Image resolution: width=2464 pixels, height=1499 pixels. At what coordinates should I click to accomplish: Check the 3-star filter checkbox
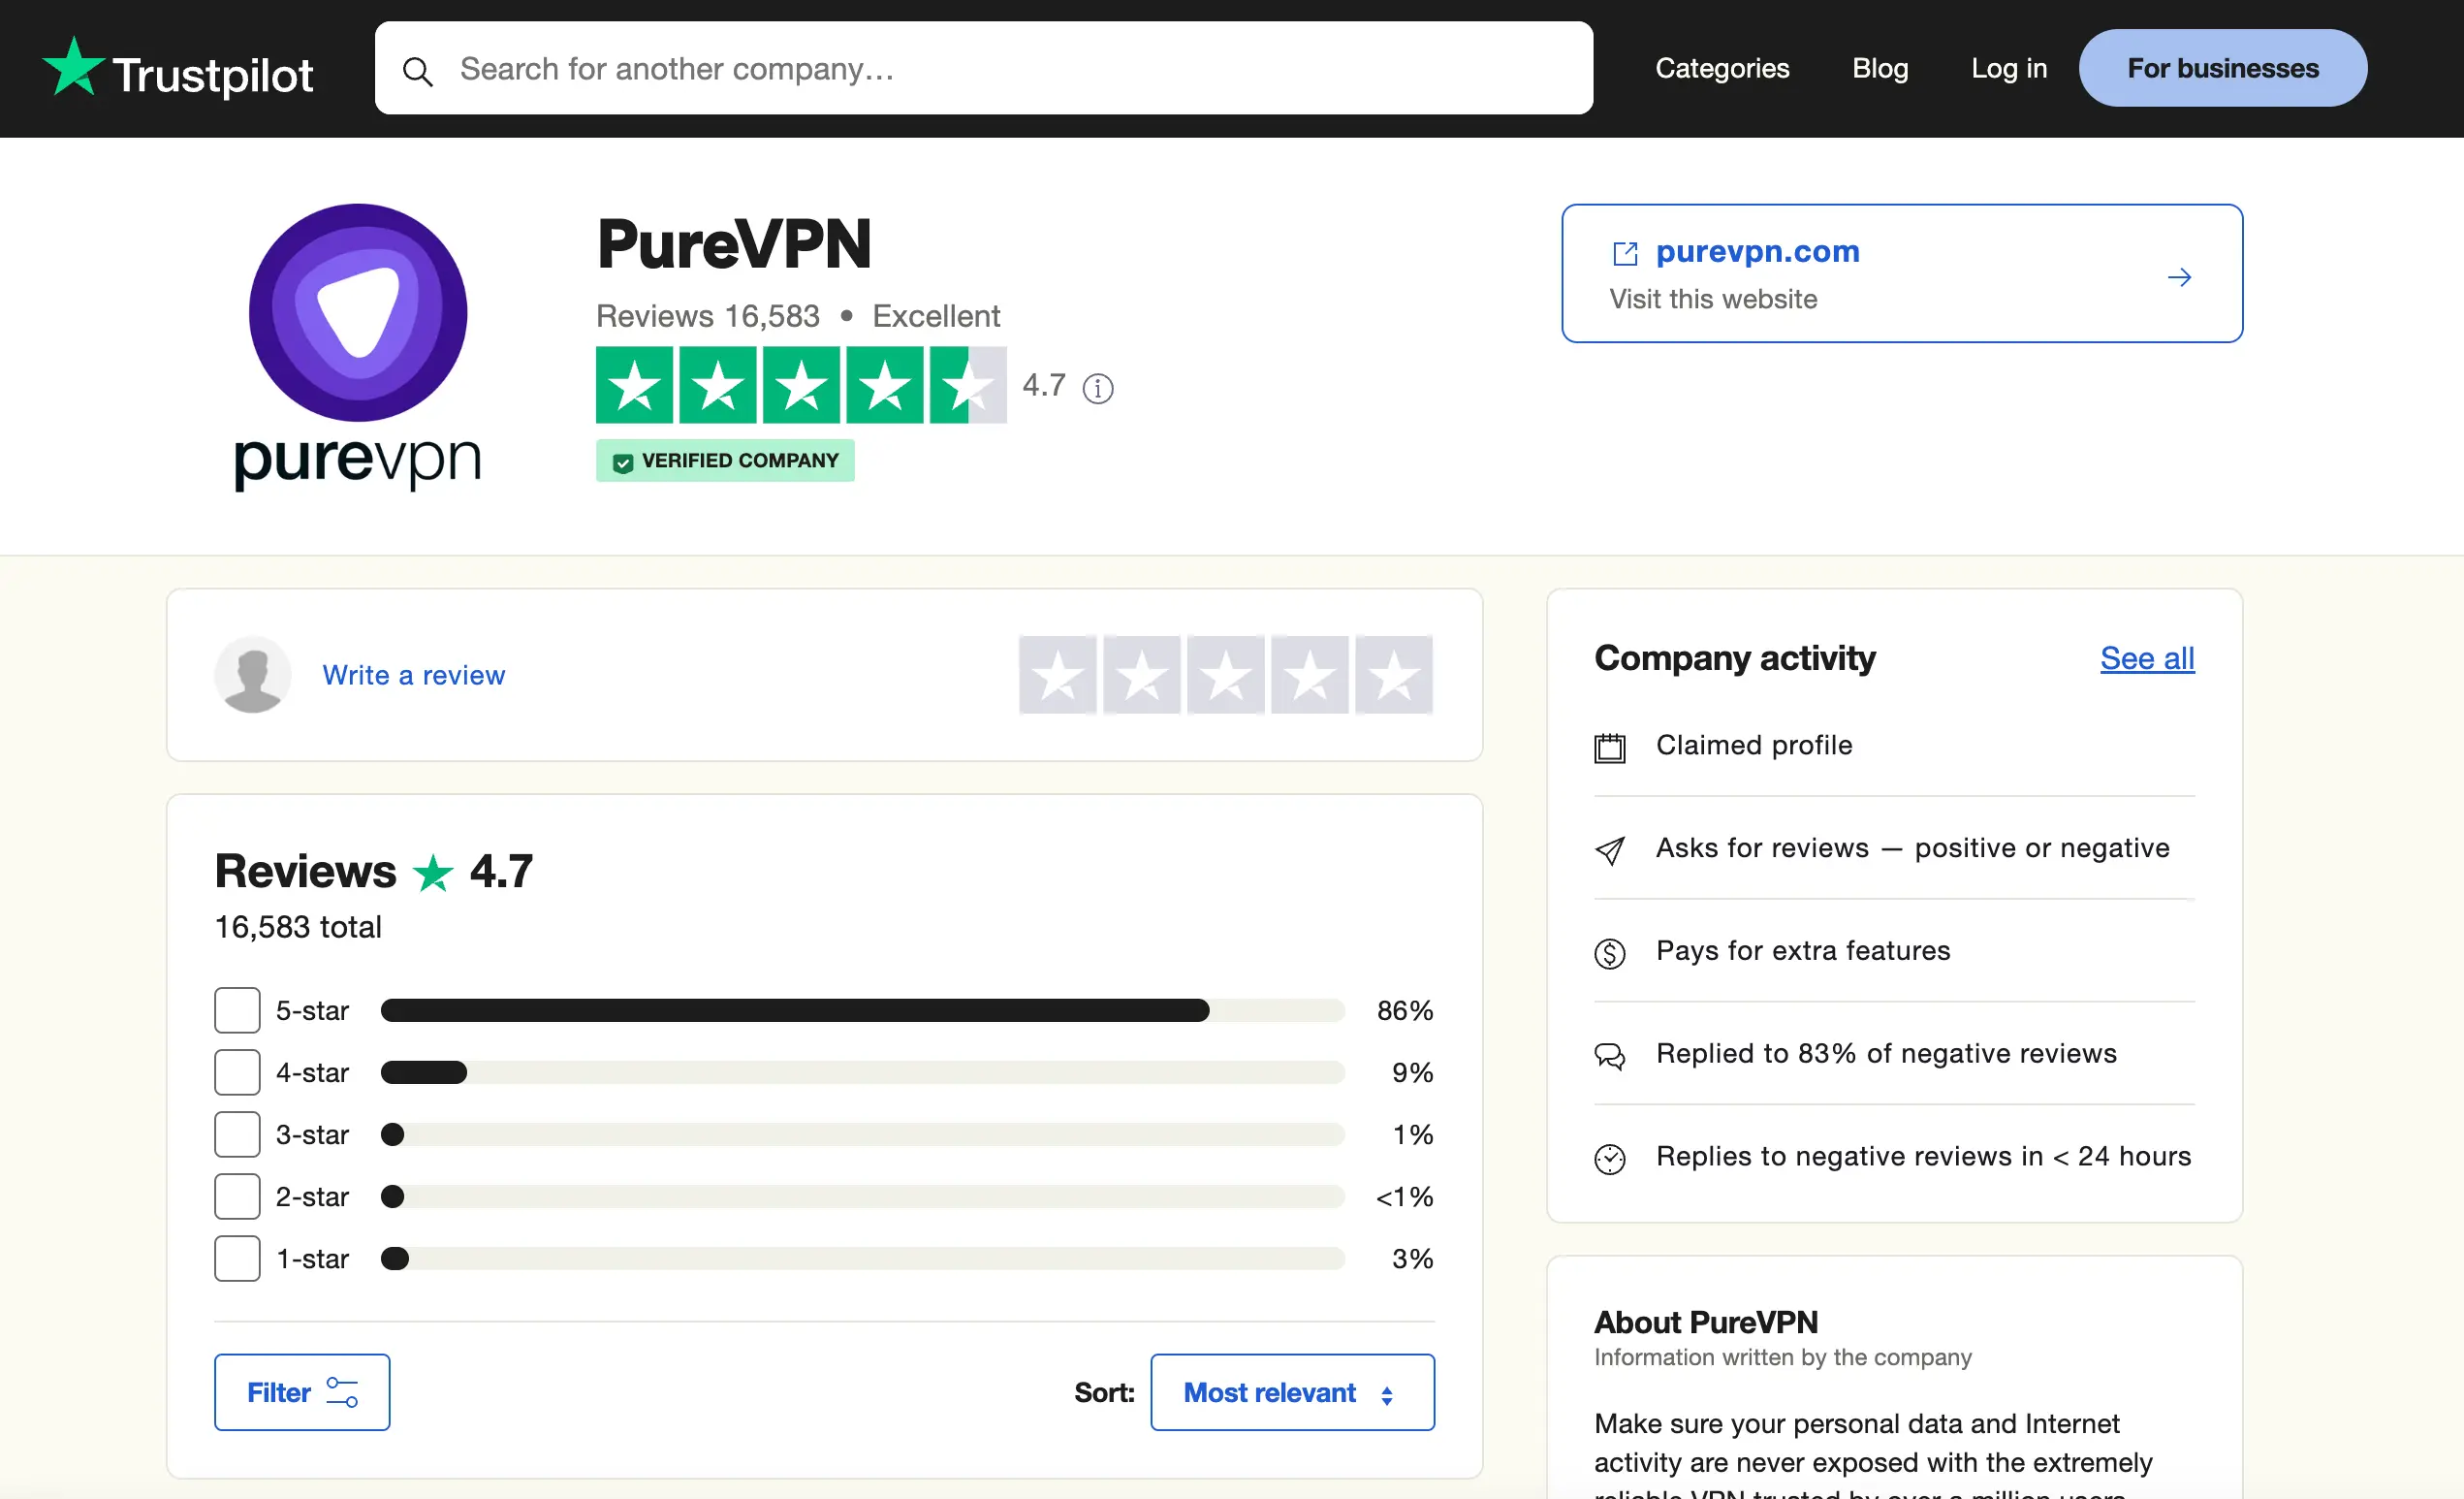click(237, 1134)
